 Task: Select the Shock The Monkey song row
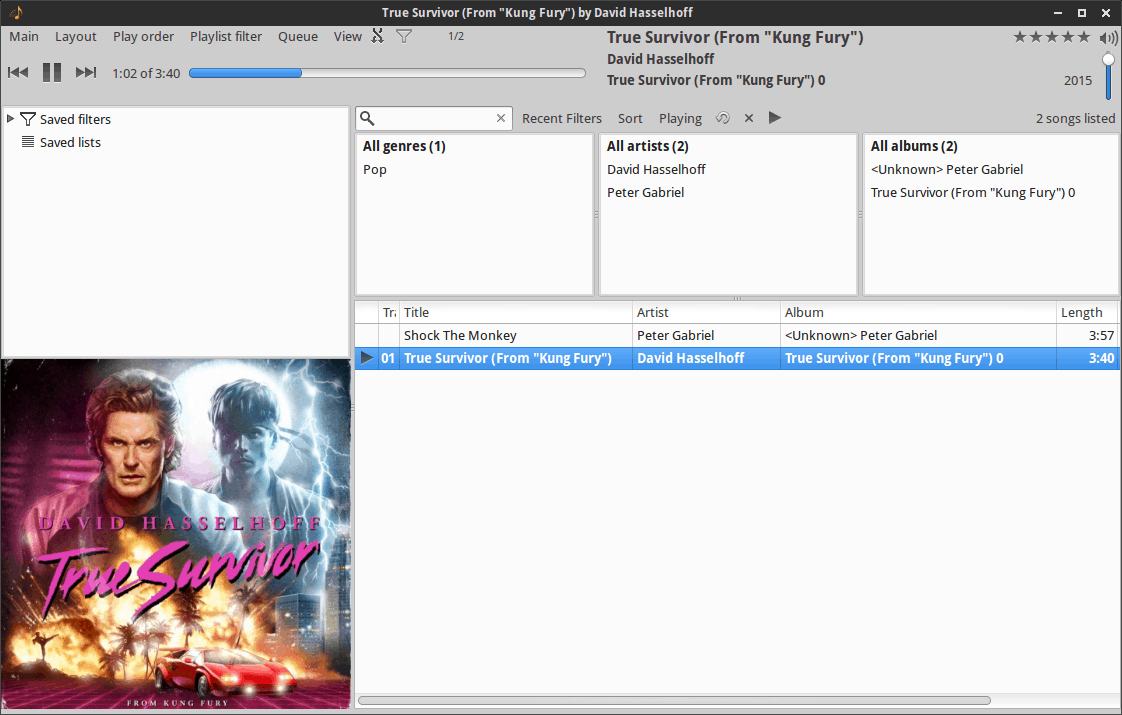click(x=736, y=335)
